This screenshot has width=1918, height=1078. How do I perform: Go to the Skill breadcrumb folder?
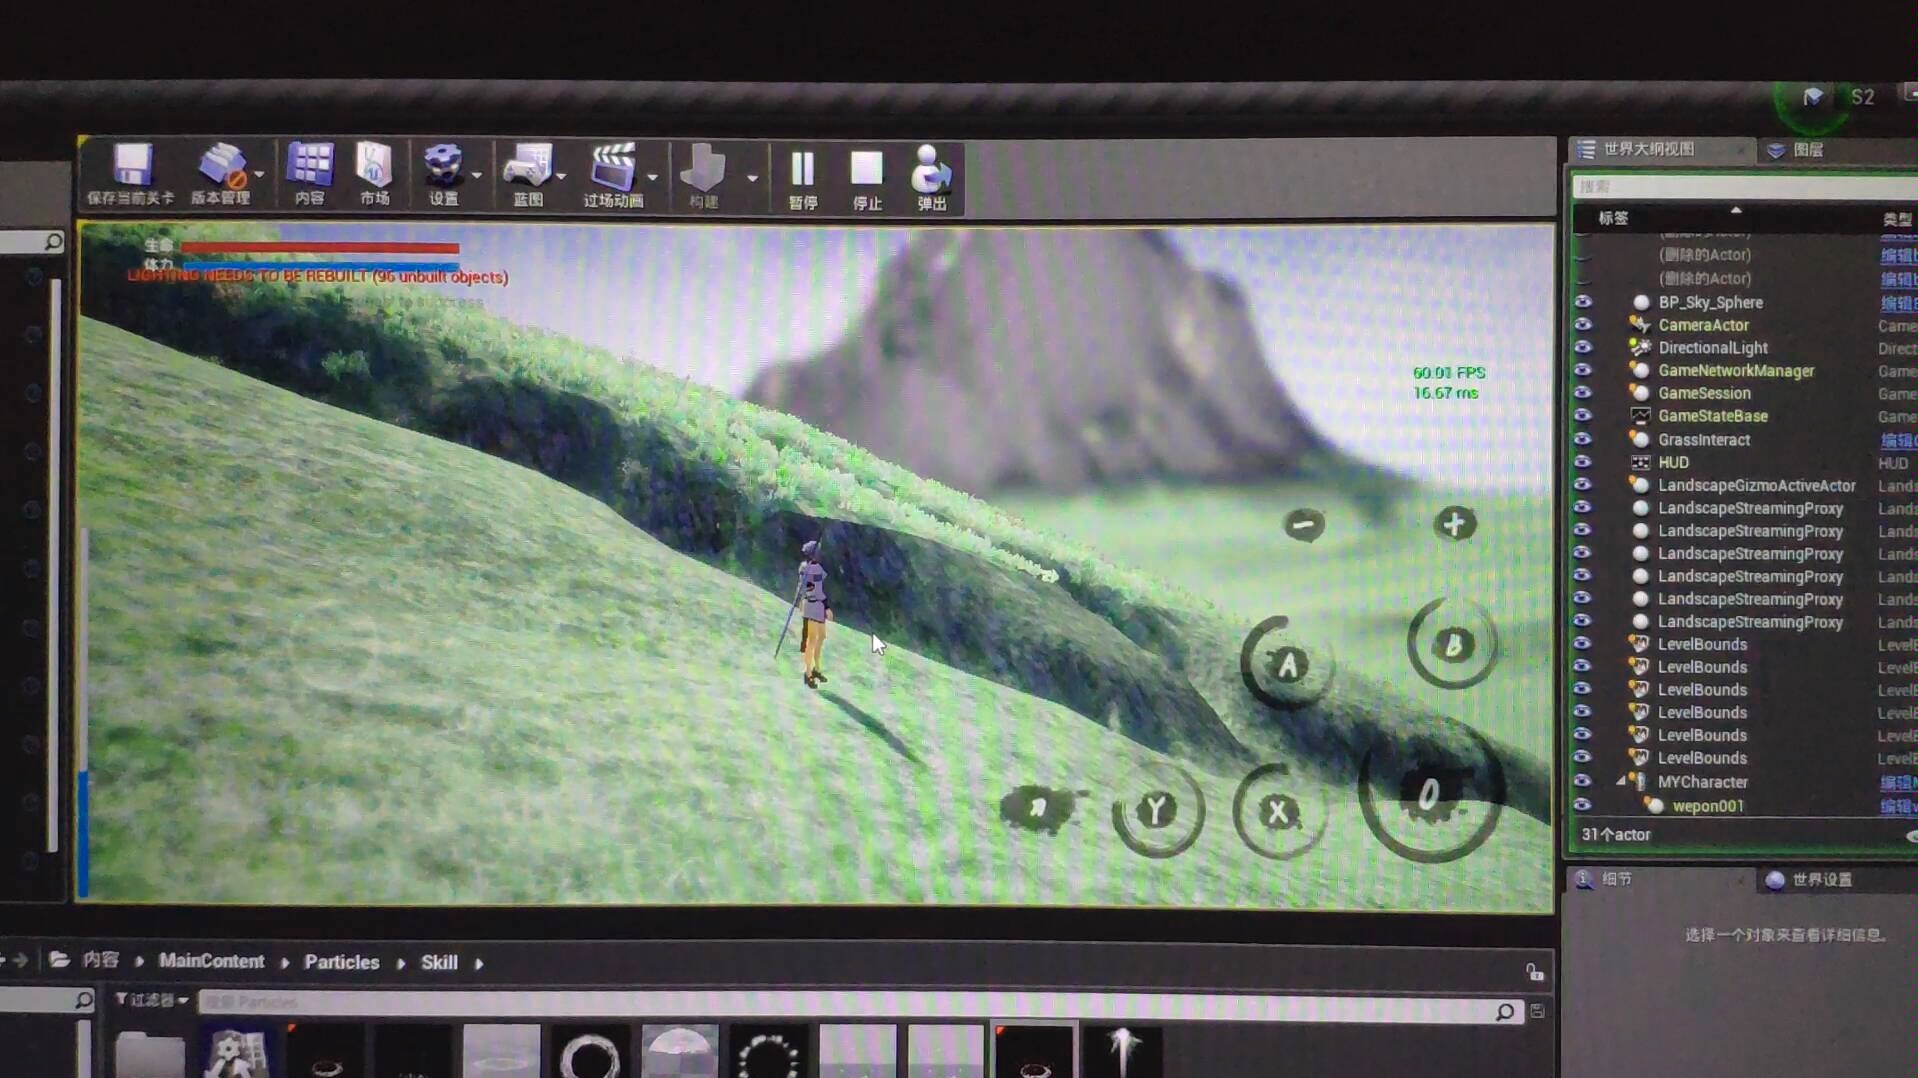[439, 962]
